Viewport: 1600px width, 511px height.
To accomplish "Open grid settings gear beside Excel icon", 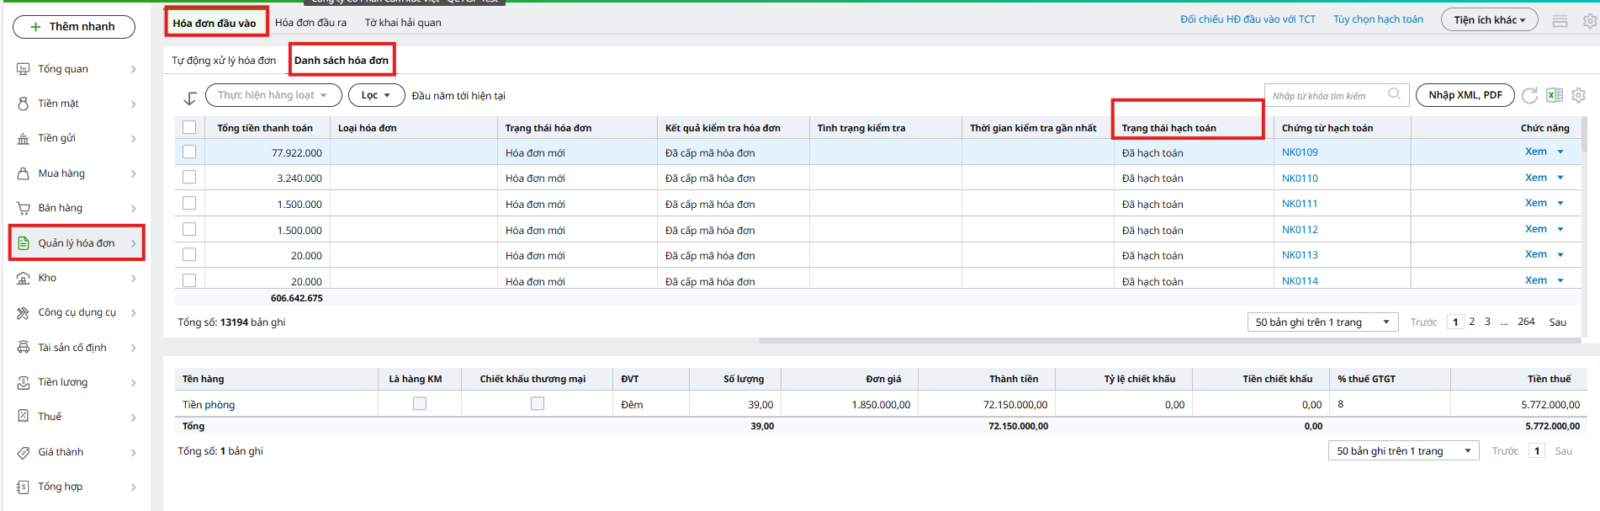I will [1578, 95].
